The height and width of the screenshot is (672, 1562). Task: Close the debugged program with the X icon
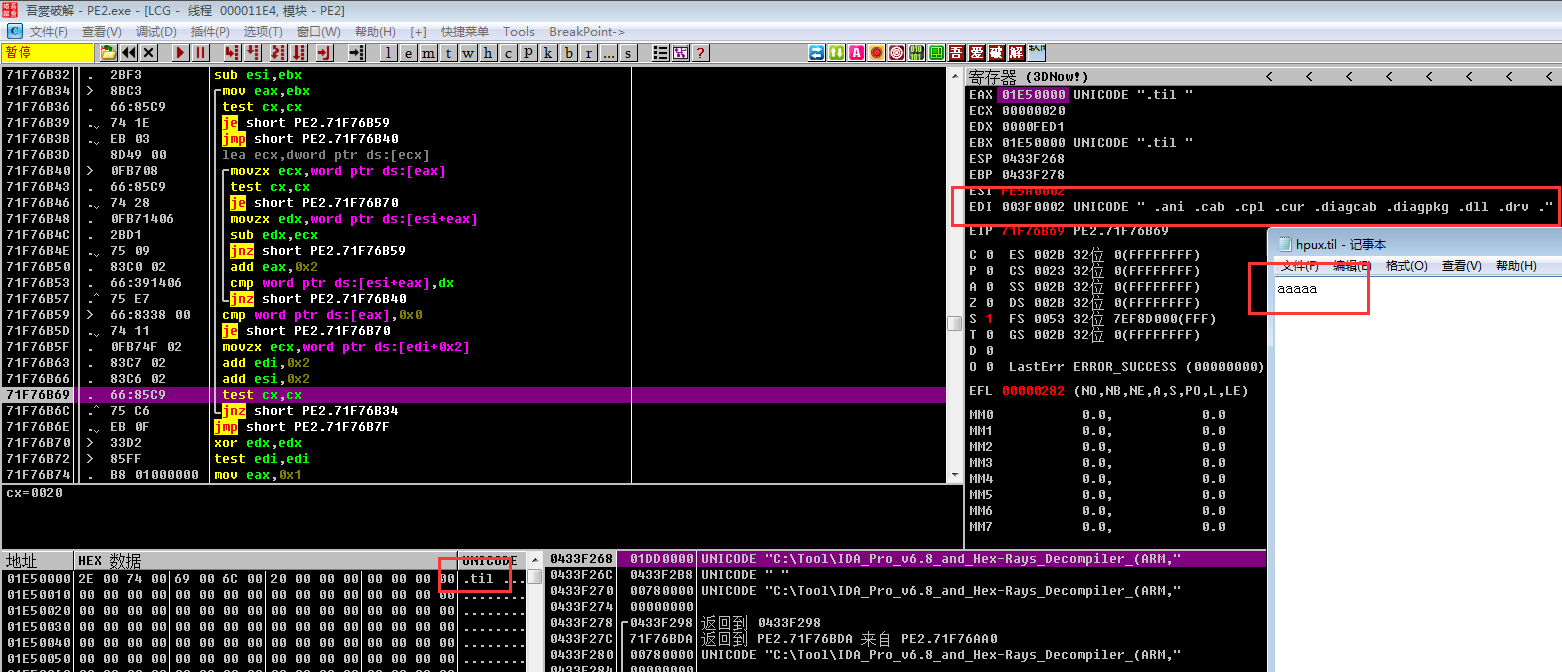[148, 53]
